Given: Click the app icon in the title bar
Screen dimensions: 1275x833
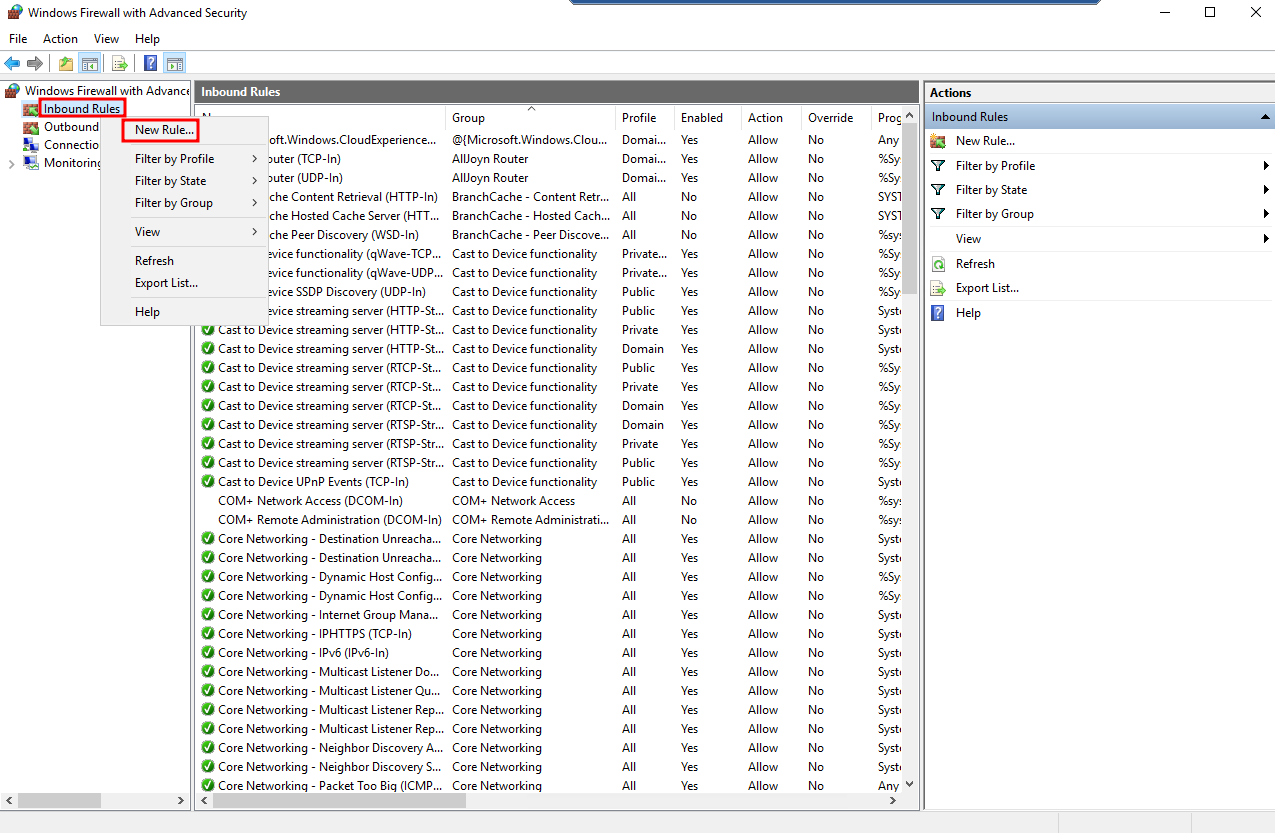Looking at the screenshot, I should (x=14, y=13).
